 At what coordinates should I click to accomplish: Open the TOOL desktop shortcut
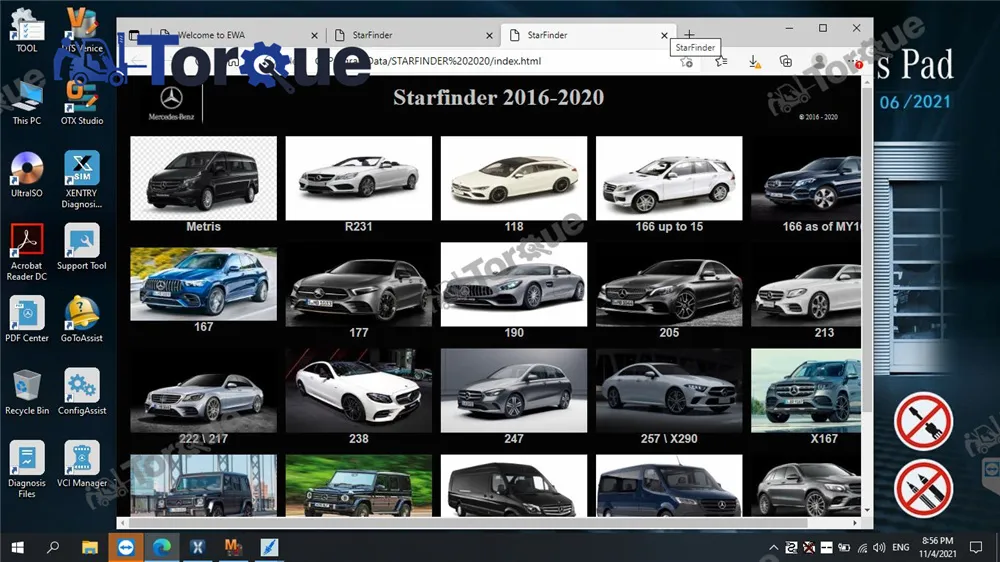pos(27,31)
